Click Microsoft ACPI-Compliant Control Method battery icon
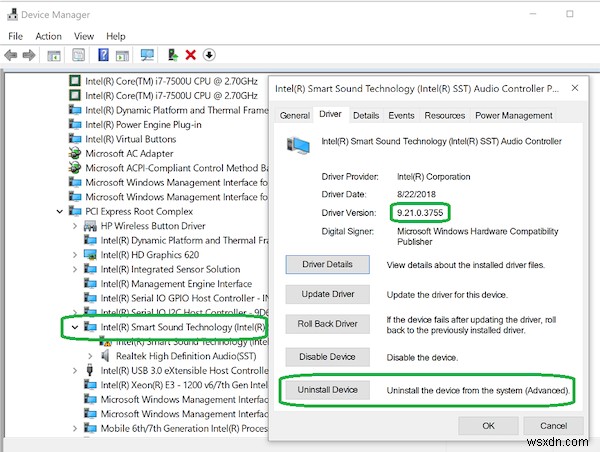 (75, 168)
